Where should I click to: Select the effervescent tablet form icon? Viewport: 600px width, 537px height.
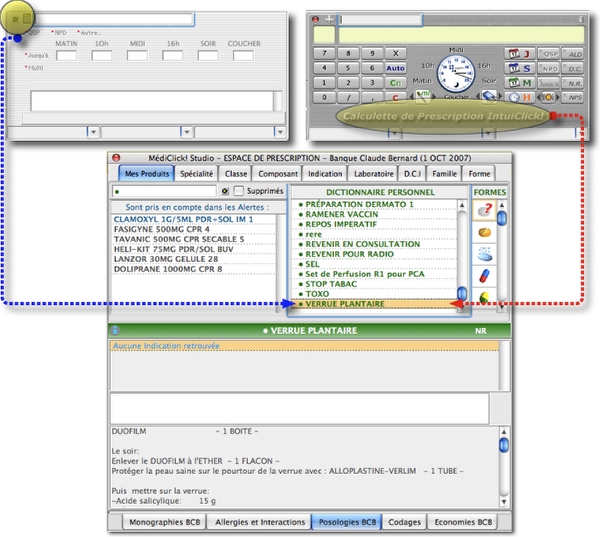point(484,254)
